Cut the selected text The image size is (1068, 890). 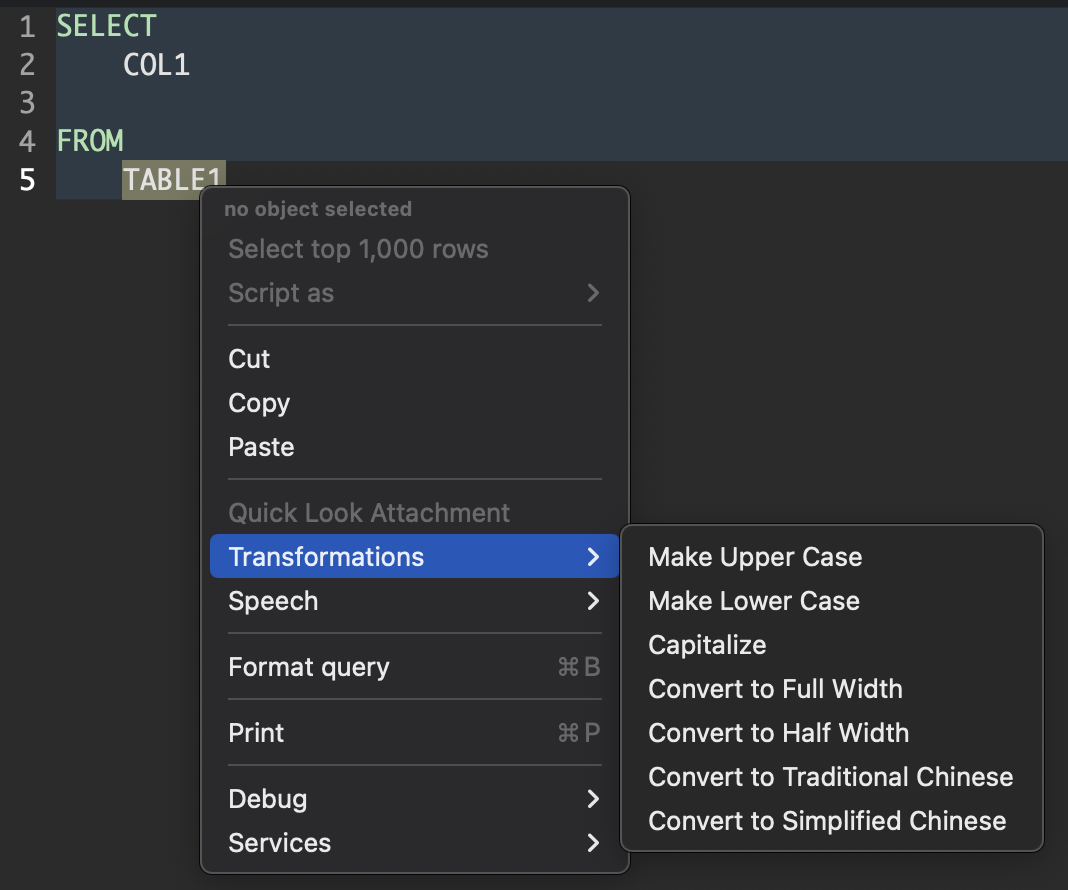(x=248, y=358)
